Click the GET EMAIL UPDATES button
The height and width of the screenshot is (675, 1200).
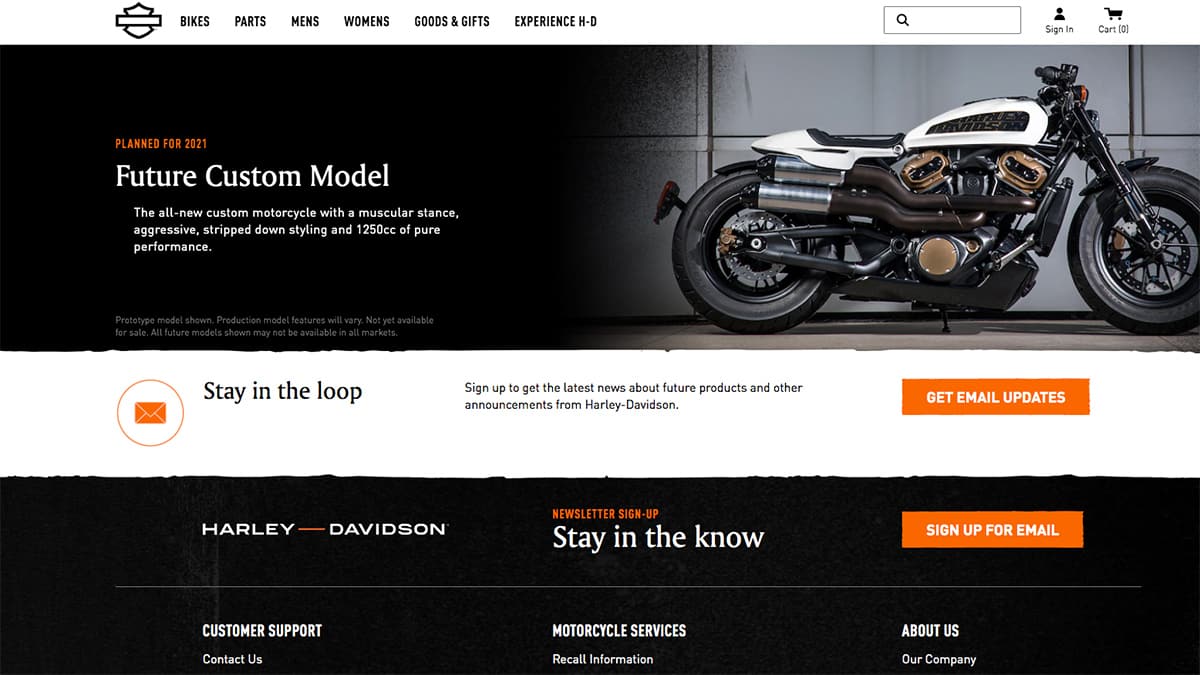click(995, 397)
